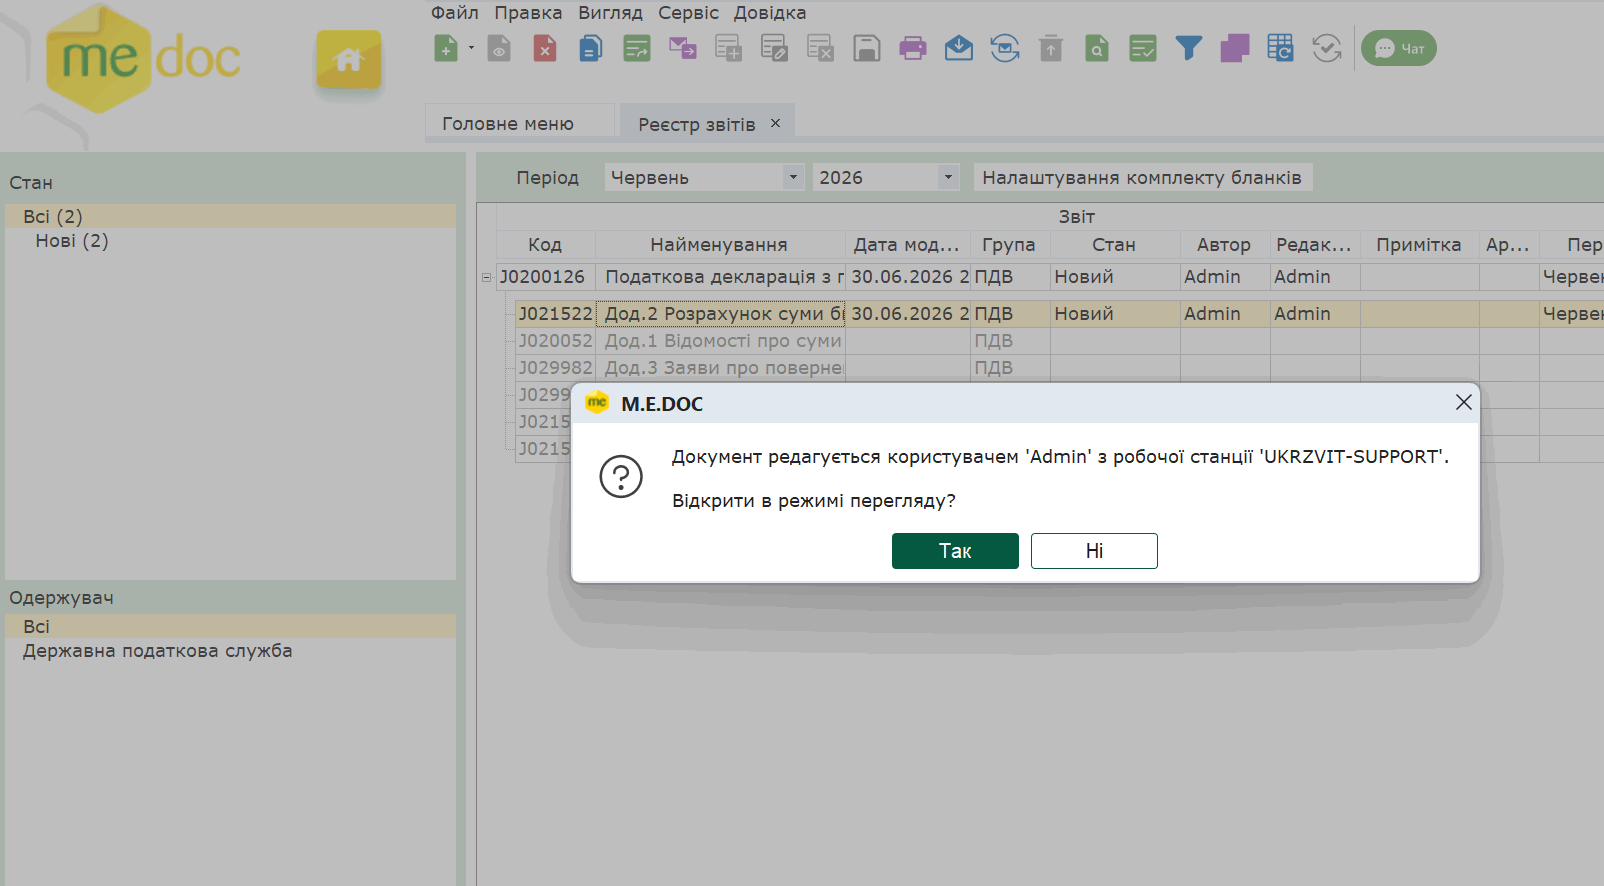Switch to the Головне меню tab
1604x886 pixels.
pyautogui.click(x=508, y=124)
